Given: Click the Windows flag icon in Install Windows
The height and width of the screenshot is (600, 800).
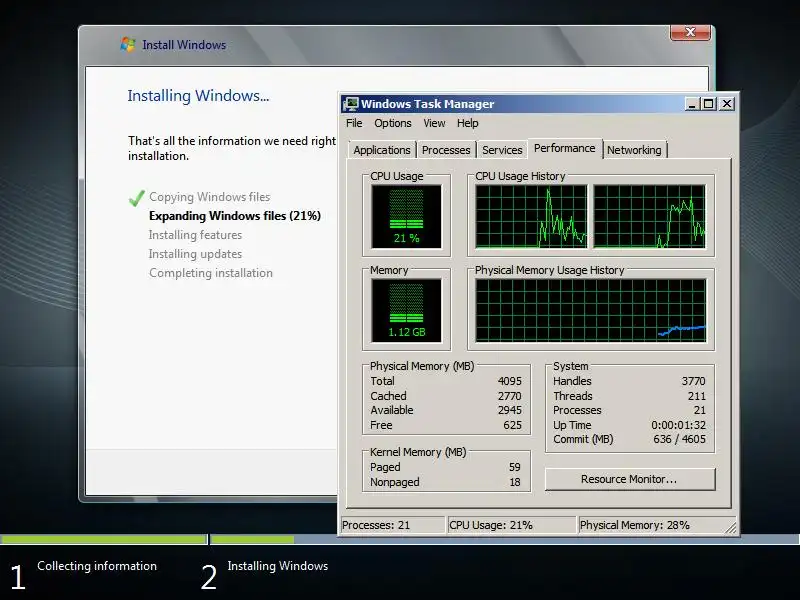Looking at the screenshot, I should pos(128,44).
